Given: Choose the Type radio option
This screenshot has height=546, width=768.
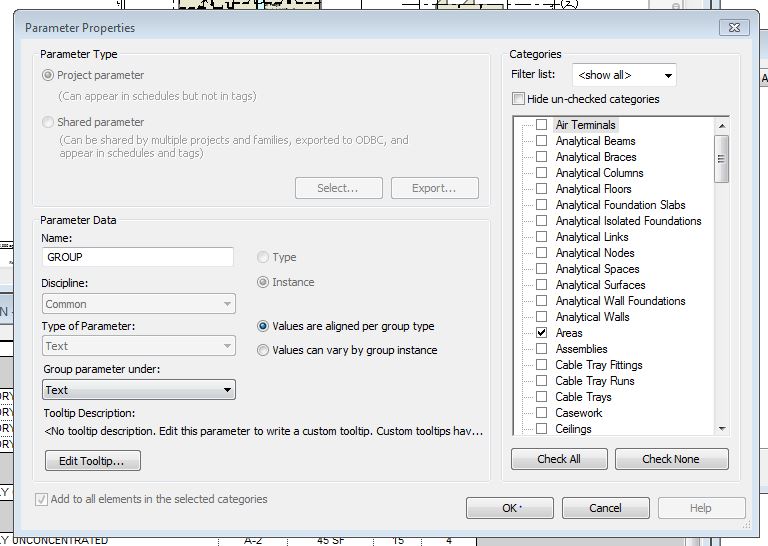Looking at the screenshot, I should (263, 257).
